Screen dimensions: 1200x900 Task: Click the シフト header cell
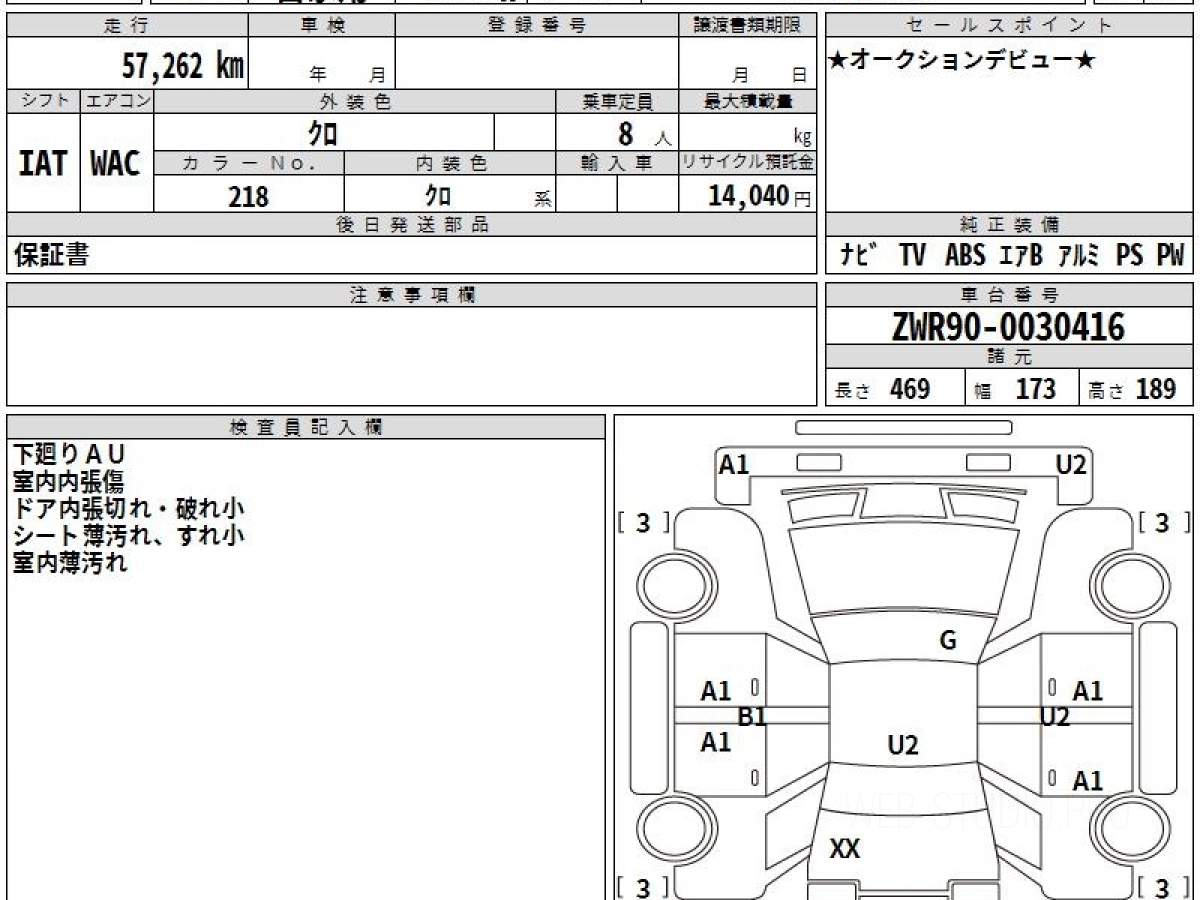43,101
